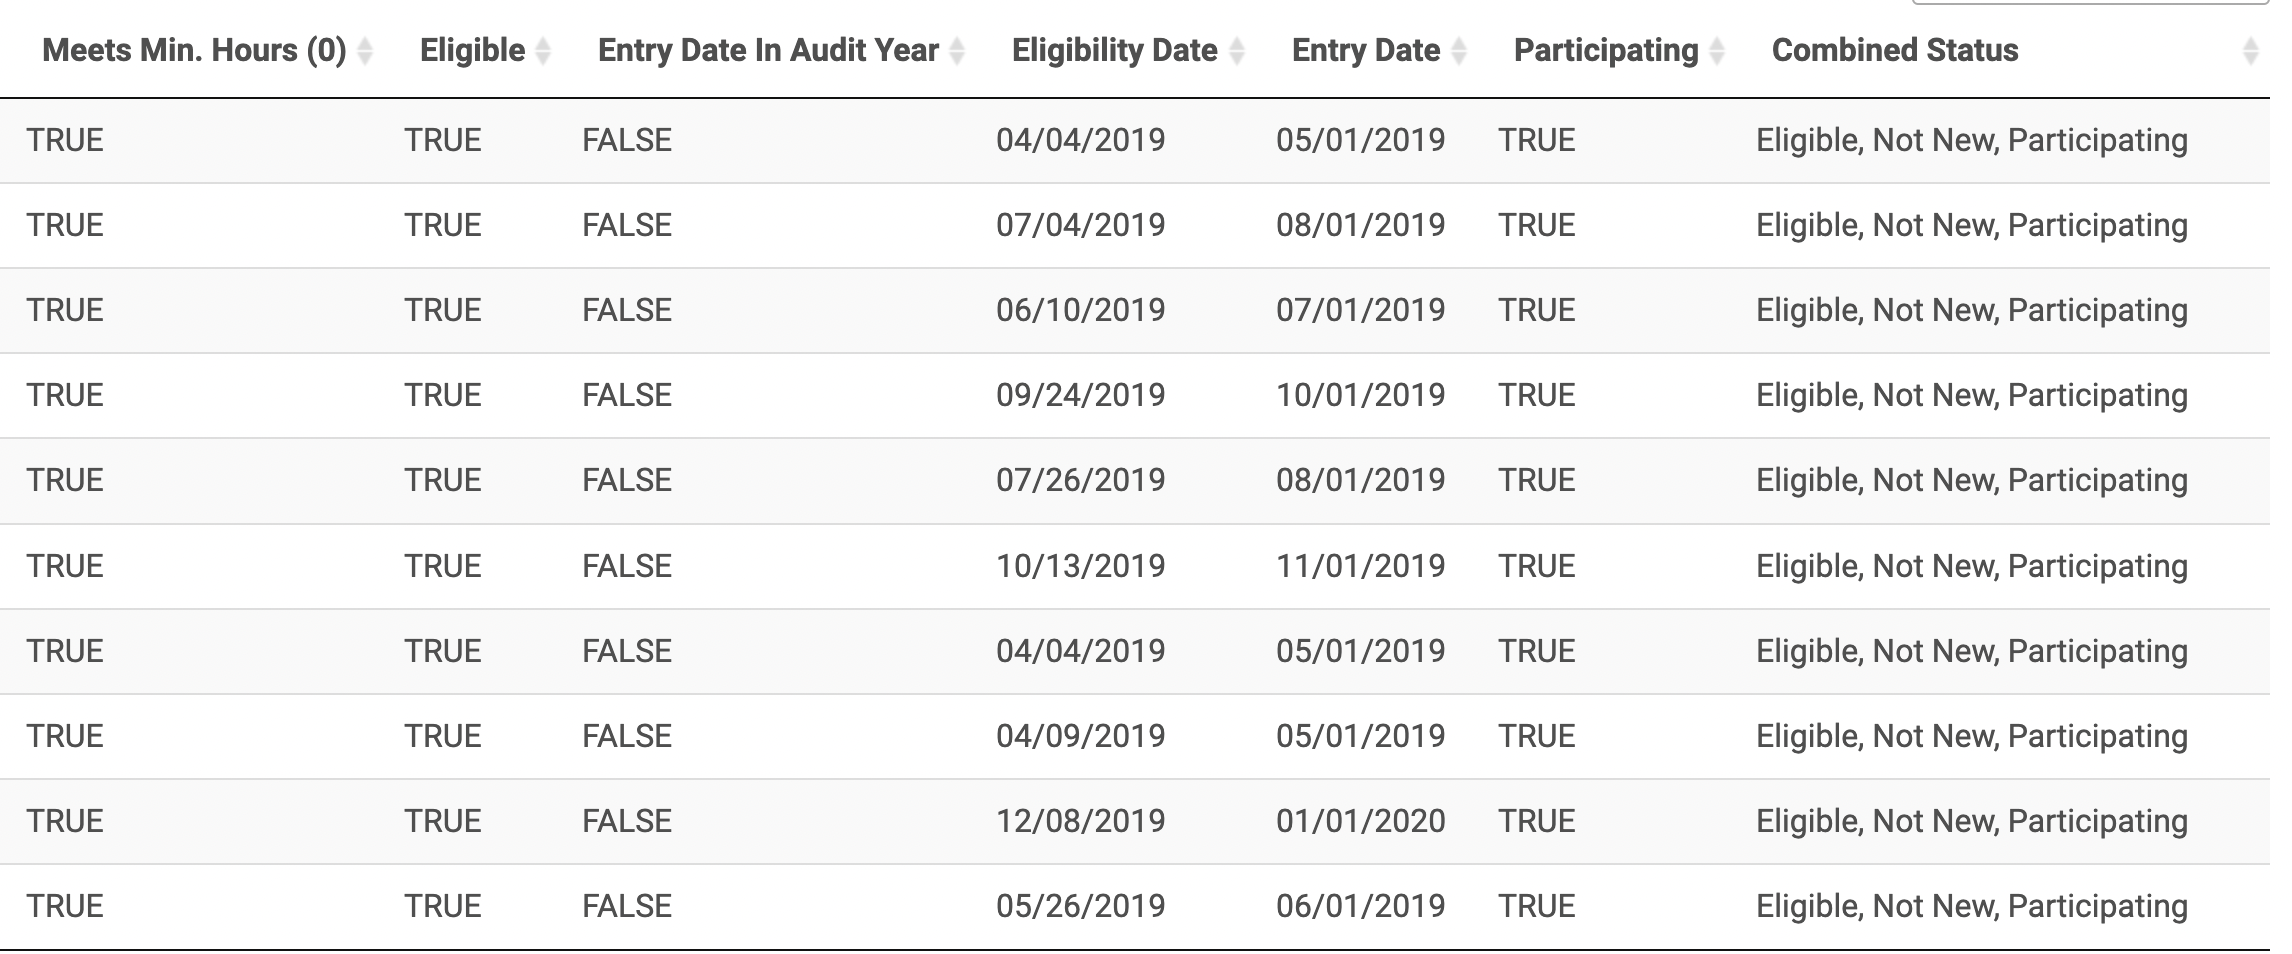This screenshot has height=954, width=2292.
Task: Click the Eligible column sort arrows
Action: 543,51
